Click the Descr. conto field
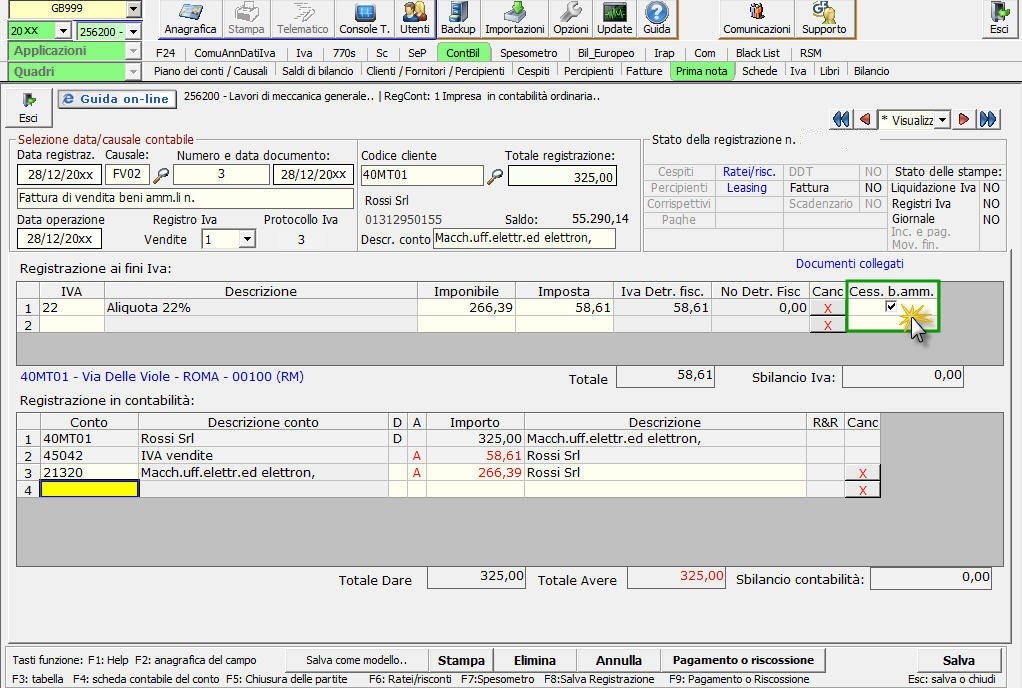Viewport: 1022px width, 688px height. tap(523, 238)
